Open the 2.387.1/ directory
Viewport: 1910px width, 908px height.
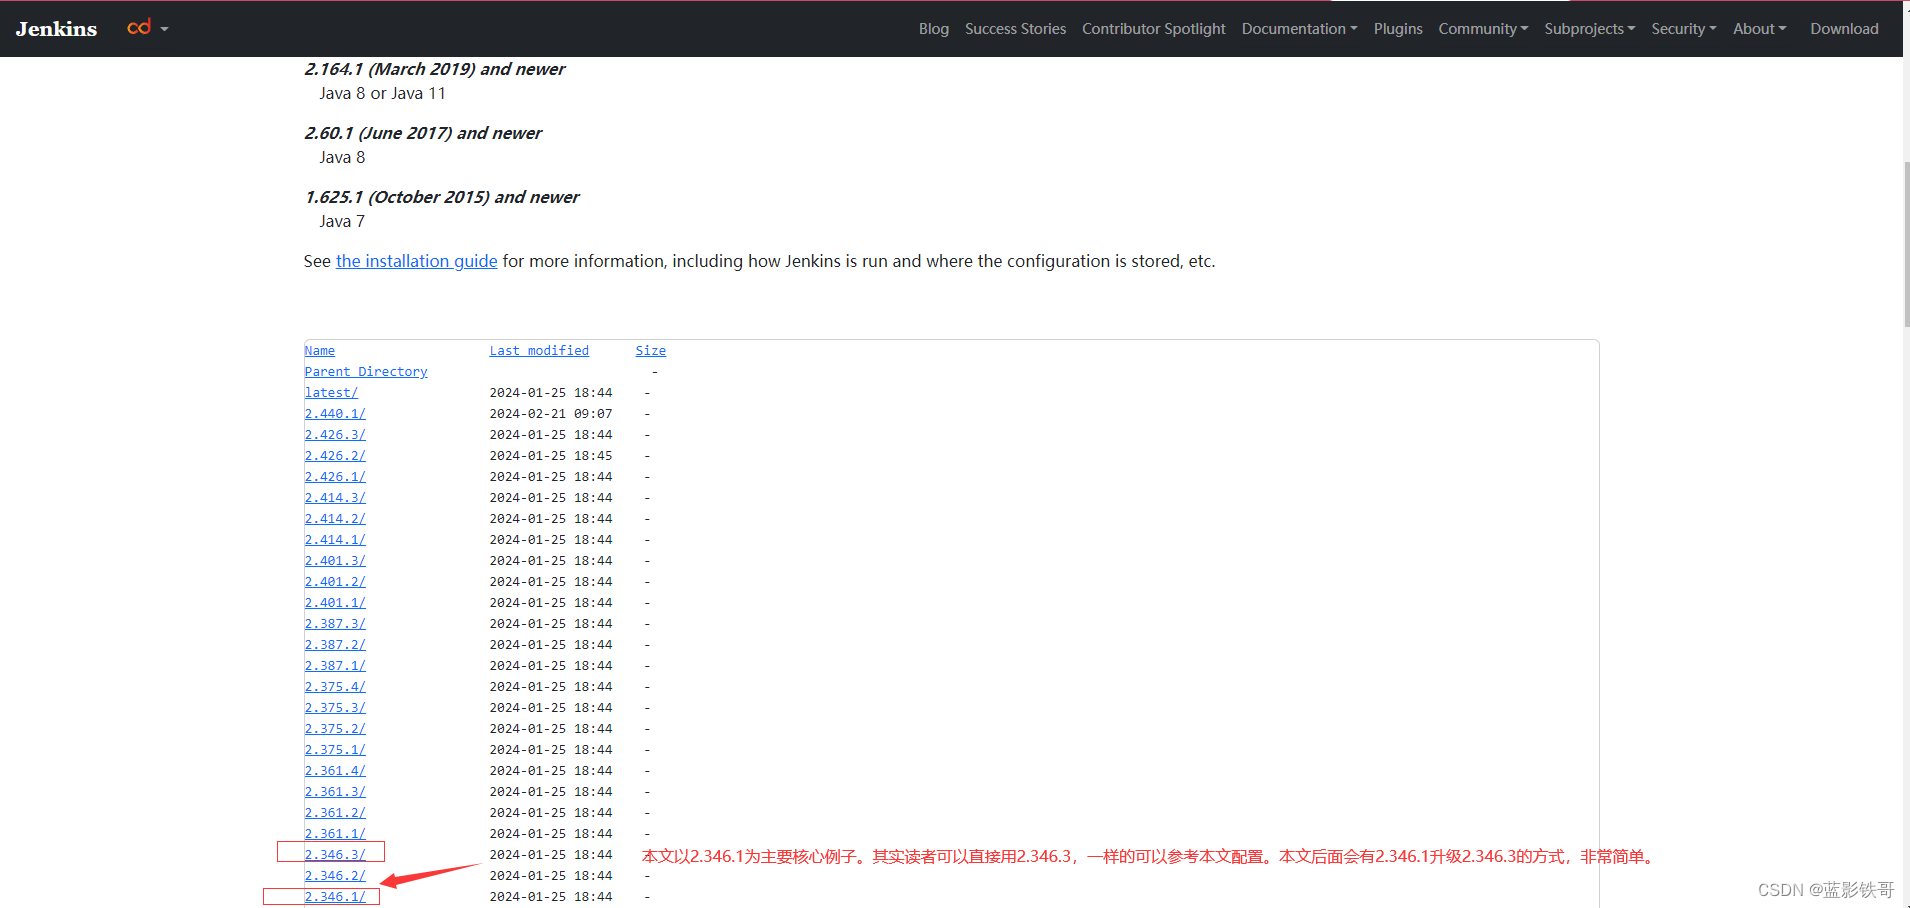pyautogui.click(x=335, y=666)
